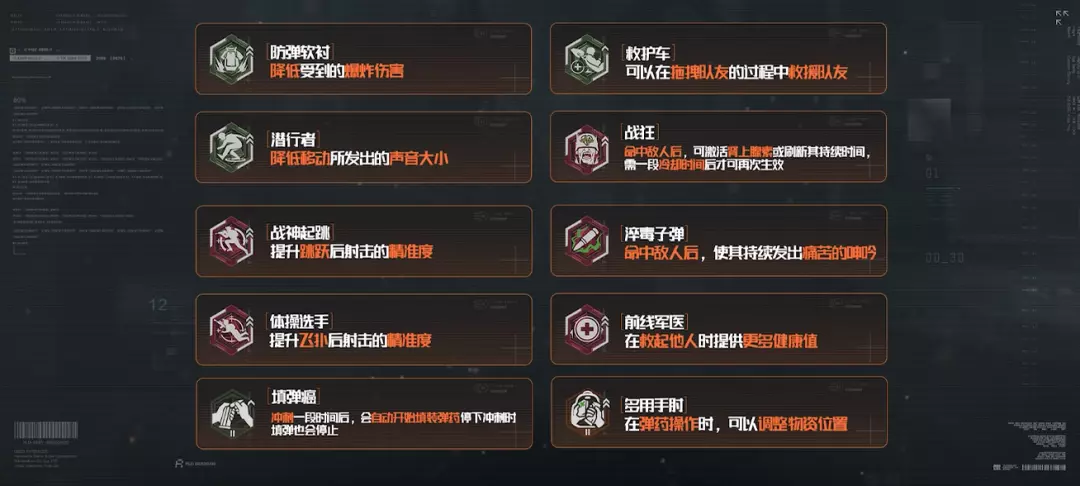Select the 多用手肘 perk icon
The image size is (1080, 486).
[x=586, y=413]
